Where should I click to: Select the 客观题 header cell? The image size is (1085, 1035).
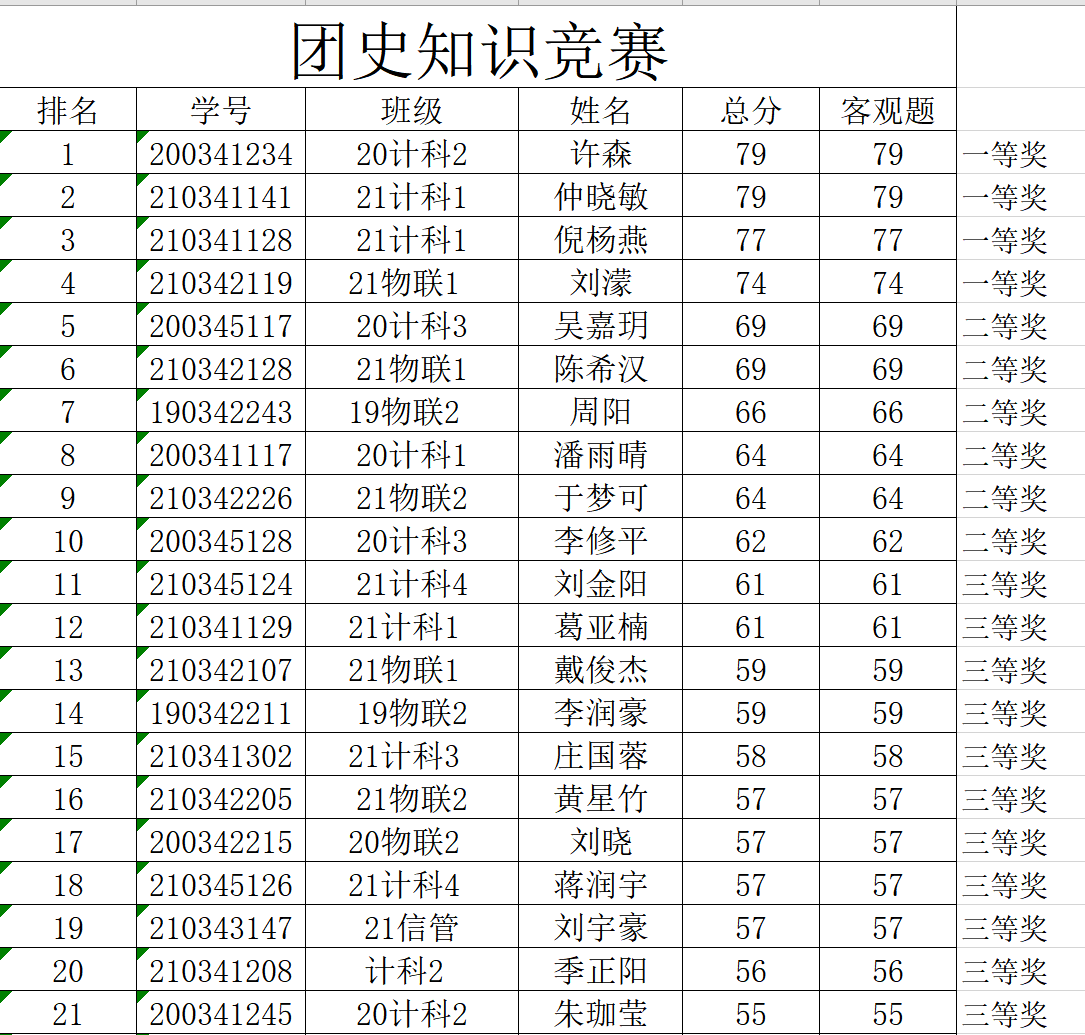(x=887, y=110)
